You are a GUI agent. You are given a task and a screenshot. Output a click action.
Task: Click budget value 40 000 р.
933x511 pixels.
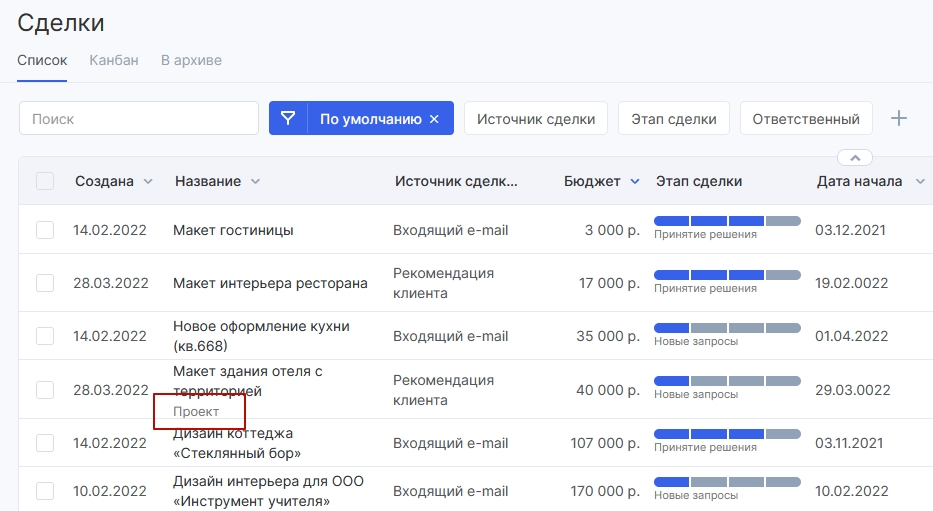pos(608,390)
